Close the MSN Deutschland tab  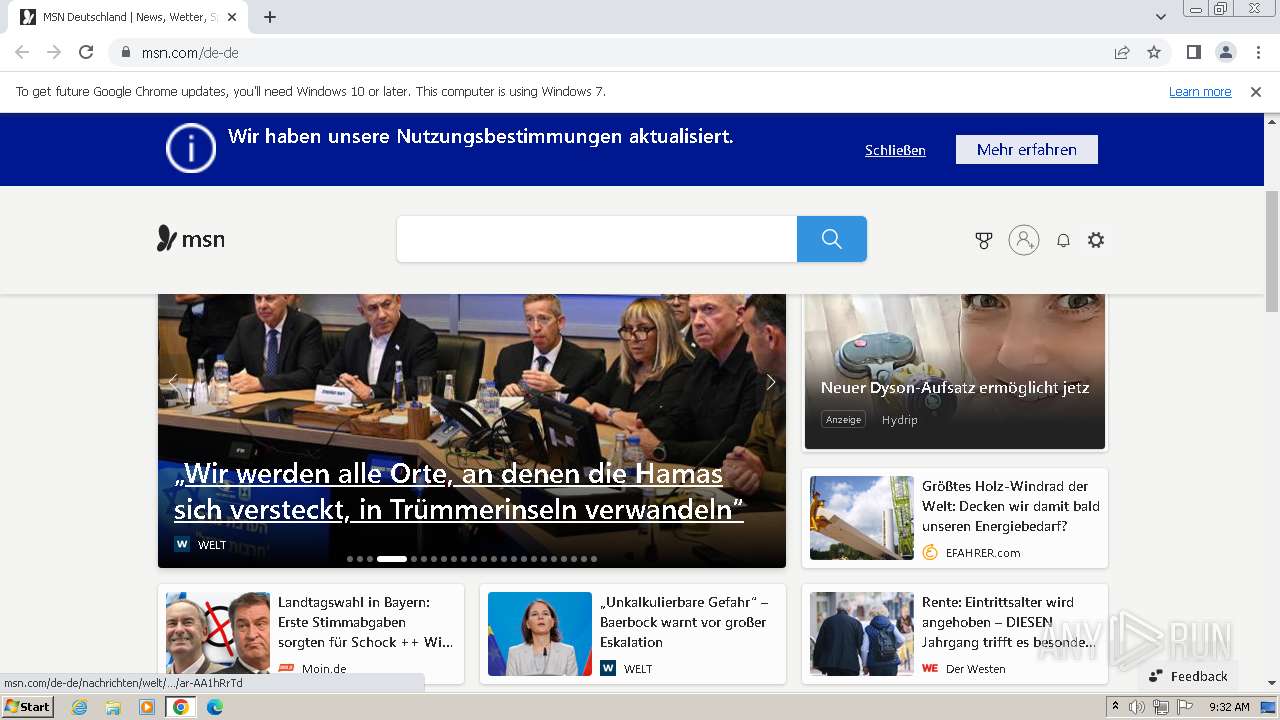232,17
